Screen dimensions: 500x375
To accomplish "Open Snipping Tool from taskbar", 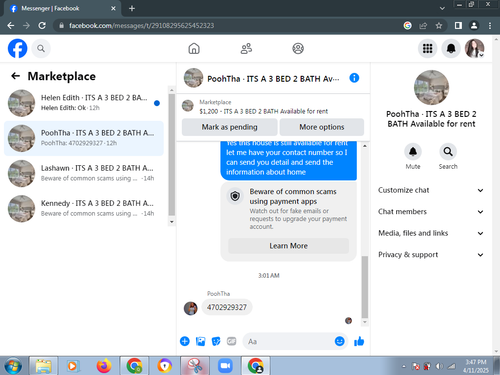I will pos(195,366).
